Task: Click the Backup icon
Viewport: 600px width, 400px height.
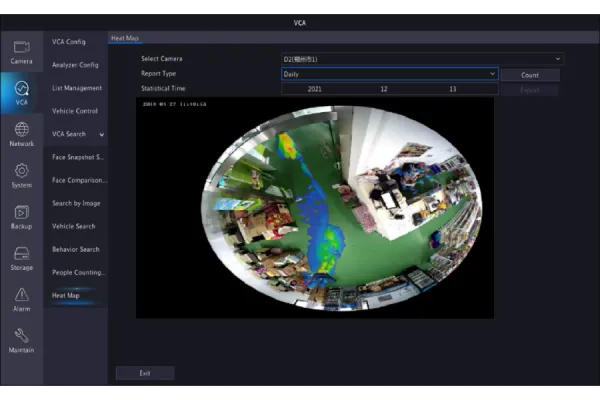Action: tap(21, 217)
